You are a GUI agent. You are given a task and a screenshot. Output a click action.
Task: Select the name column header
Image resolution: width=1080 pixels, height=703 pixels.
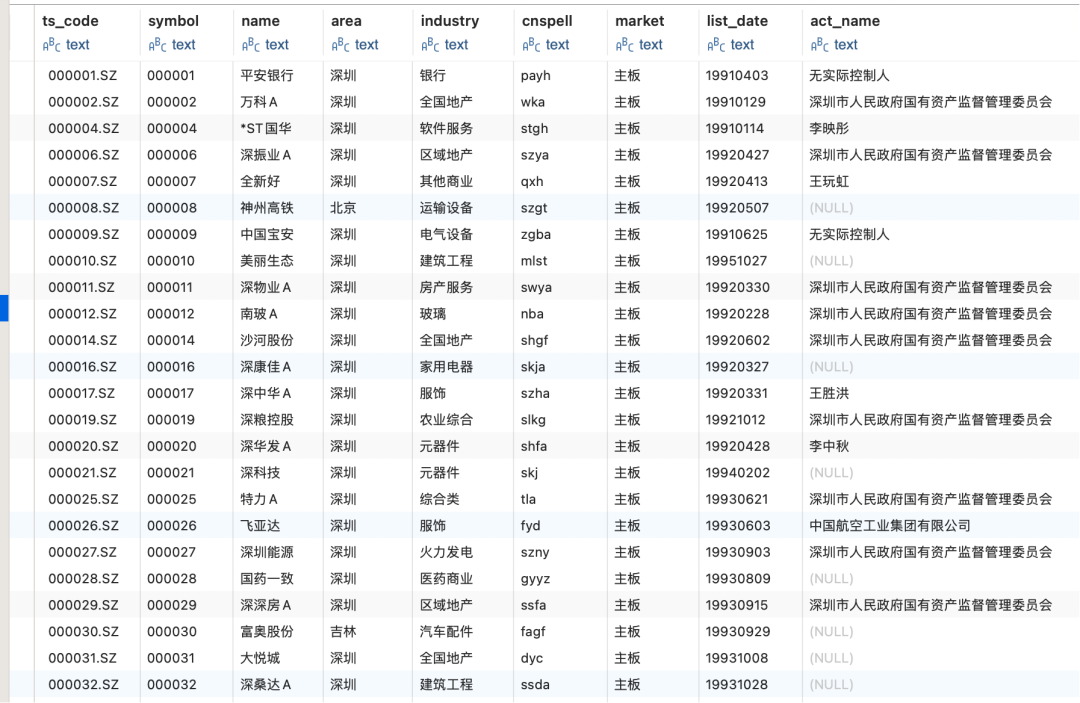(260, 21)
